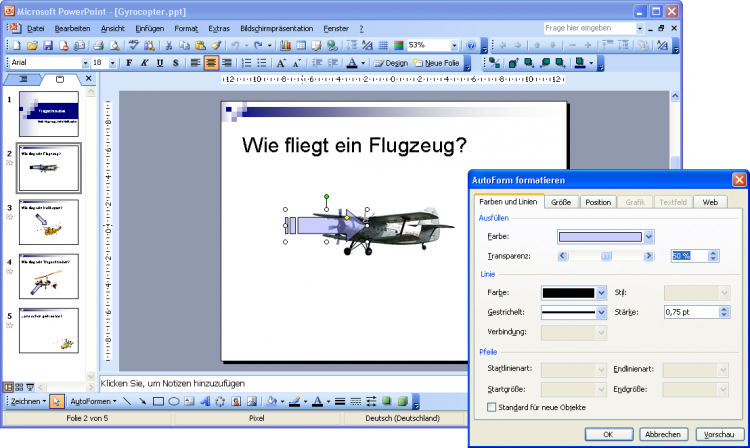Click the Insert WordArt icon
The image size is (750, 448).
click(206, 401)
